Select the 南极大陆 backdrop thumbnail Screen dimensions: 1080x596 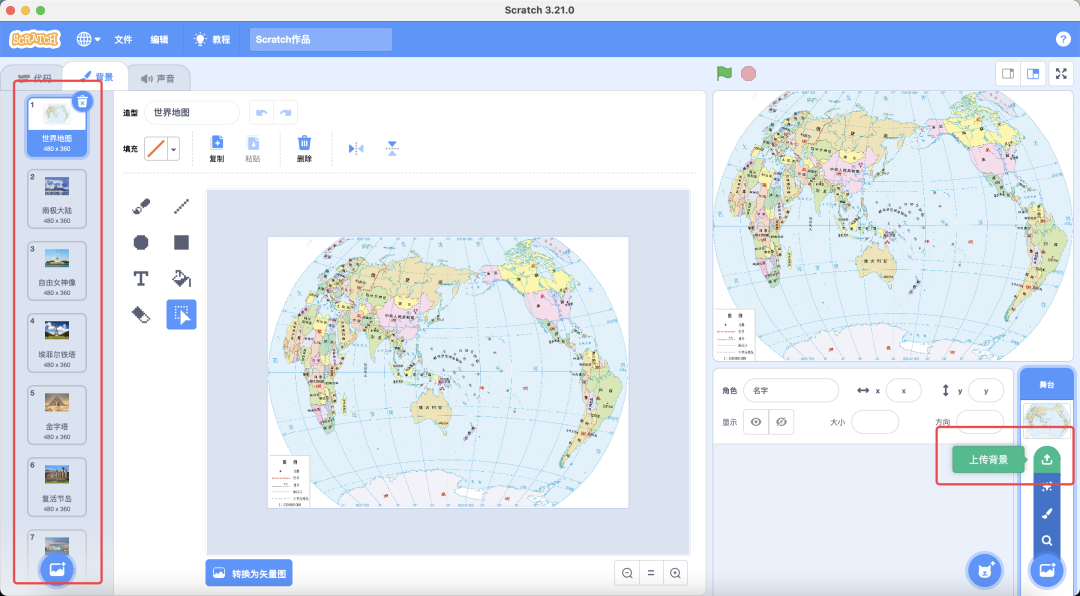[x=56, y=199]
